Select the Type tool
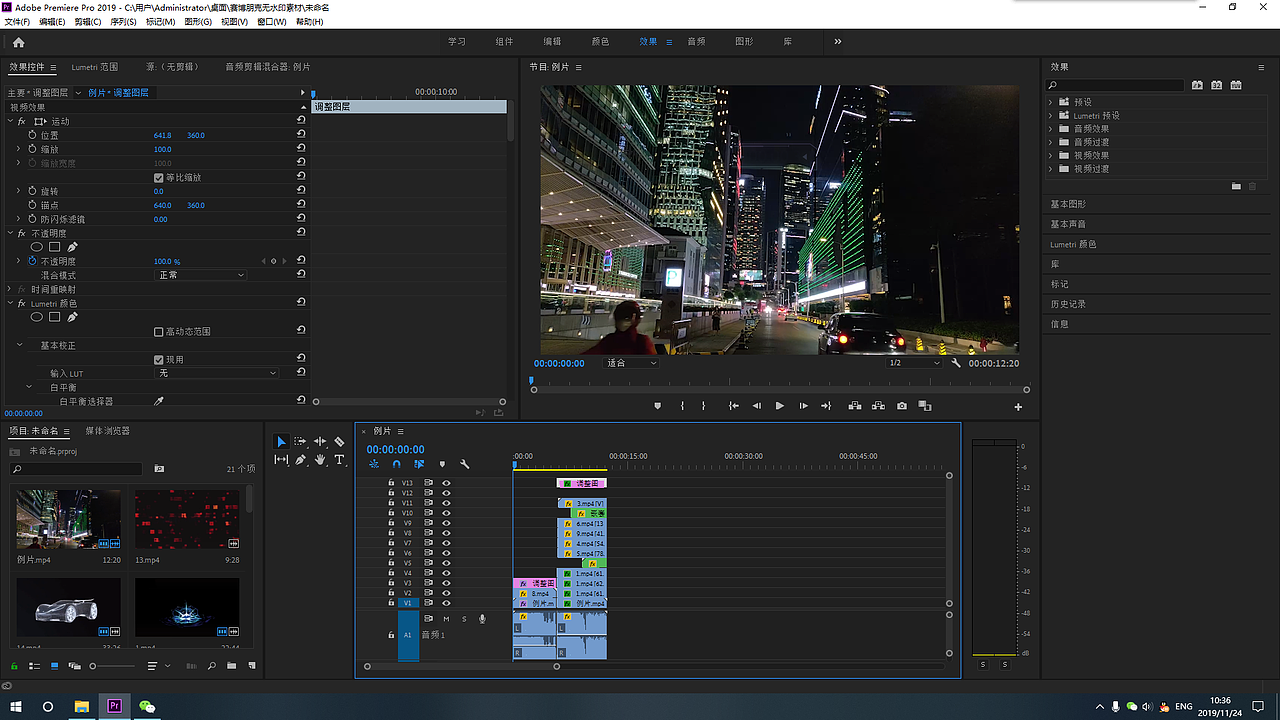 pos(339,460)
